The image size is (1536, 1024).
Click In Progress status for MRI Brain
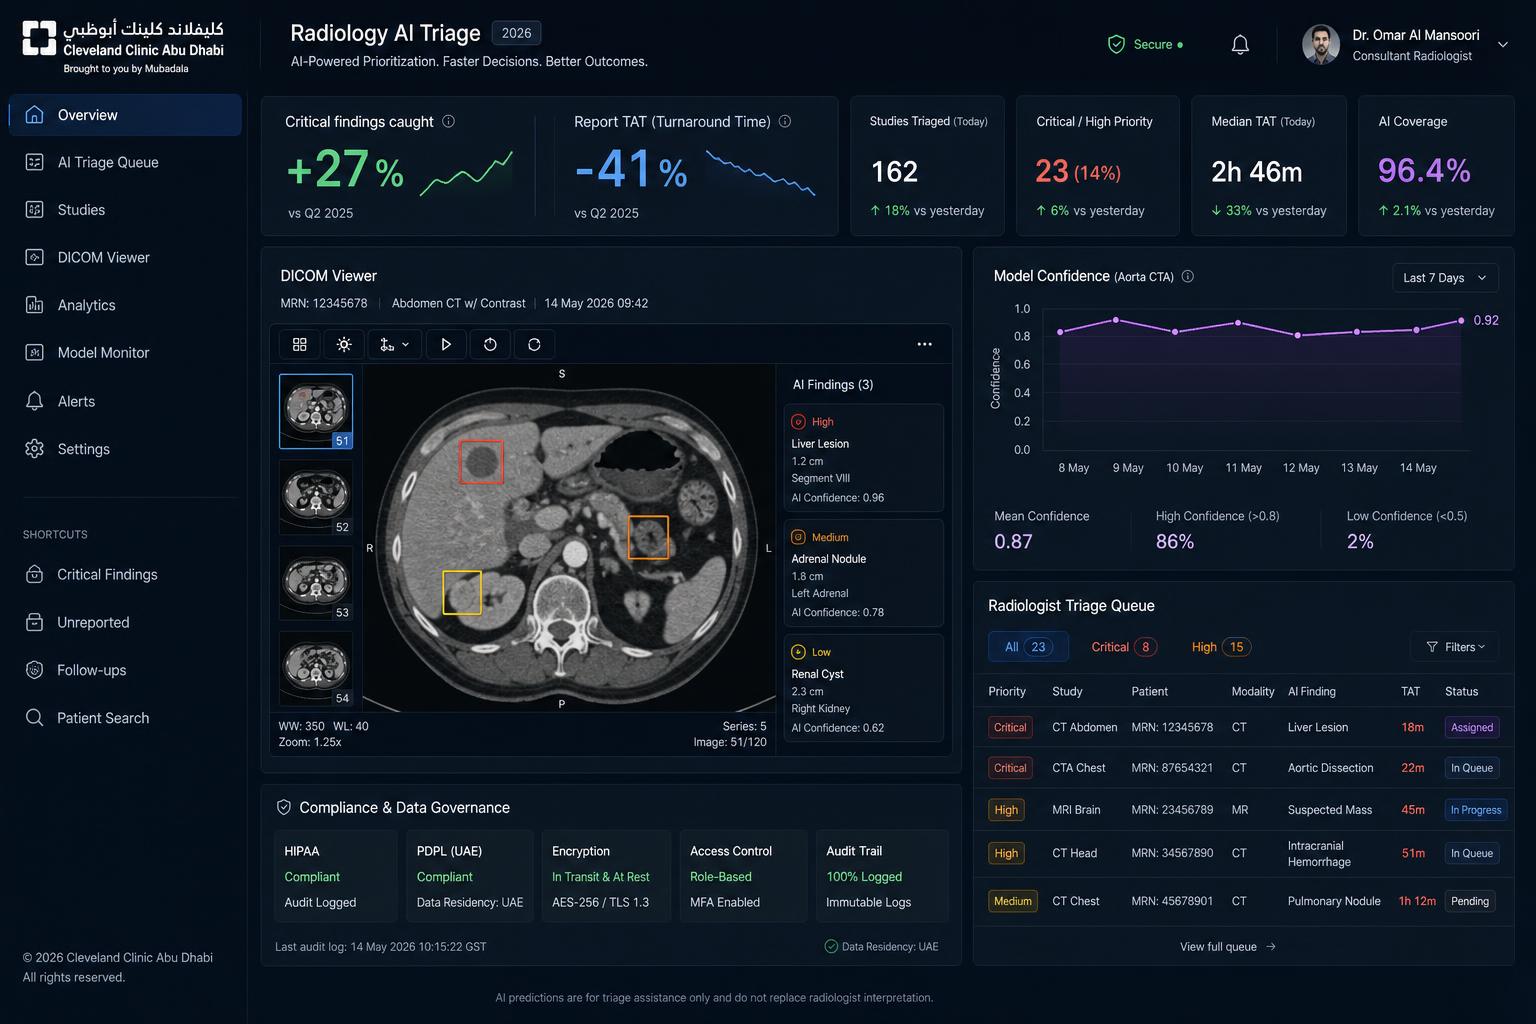(x=1476, y=810)
